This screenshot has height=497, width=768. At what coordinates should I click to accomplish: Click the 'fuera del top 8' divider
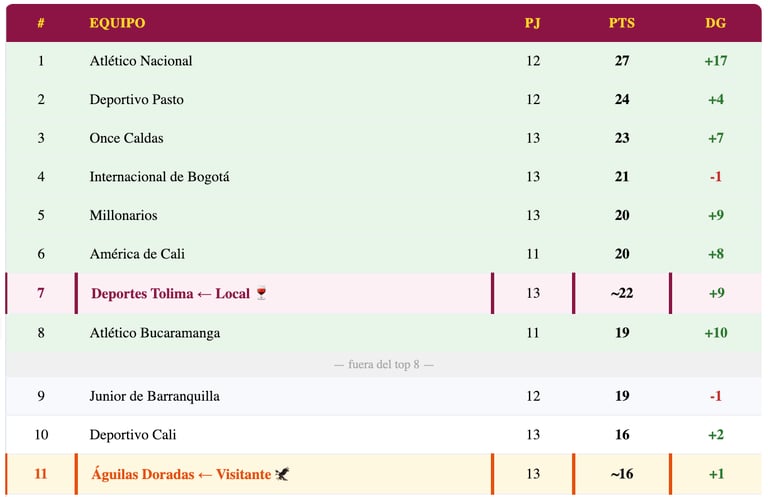point(384,365)
